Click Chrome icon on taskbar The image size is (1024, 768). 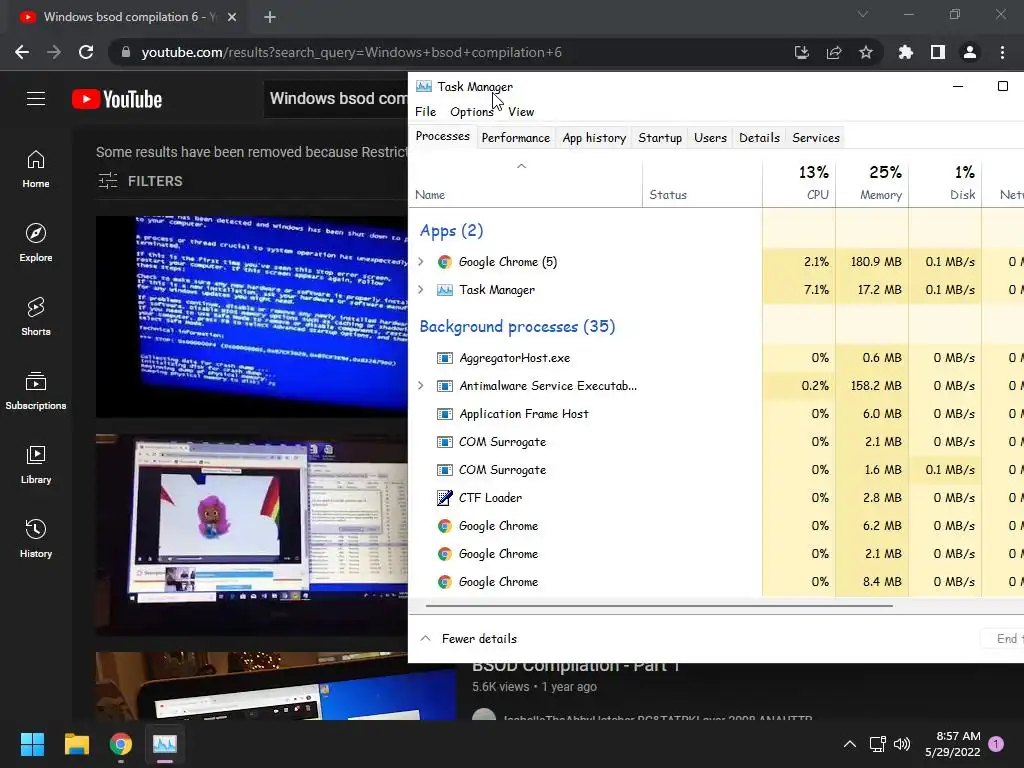(x=121, y=744)
